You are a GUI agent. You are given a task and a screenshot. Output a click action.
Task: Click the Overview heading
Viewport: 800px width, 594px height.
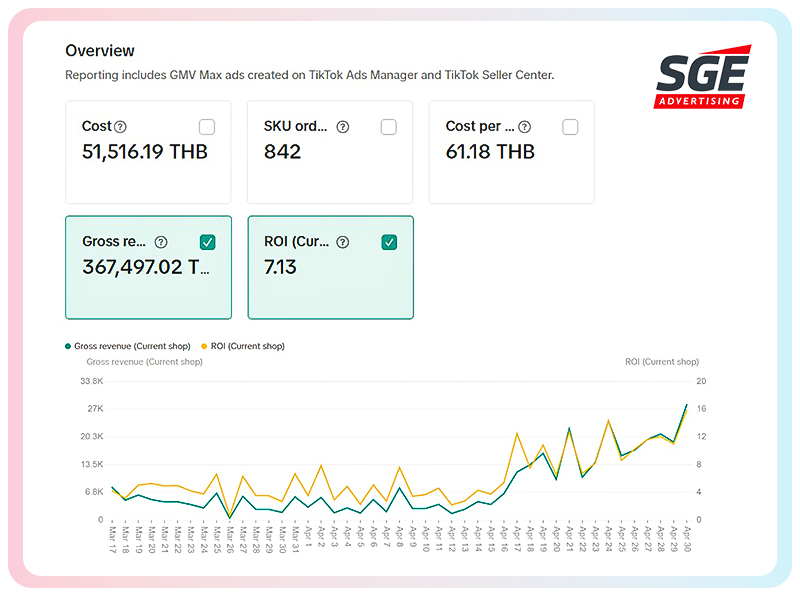click(100, 51)
